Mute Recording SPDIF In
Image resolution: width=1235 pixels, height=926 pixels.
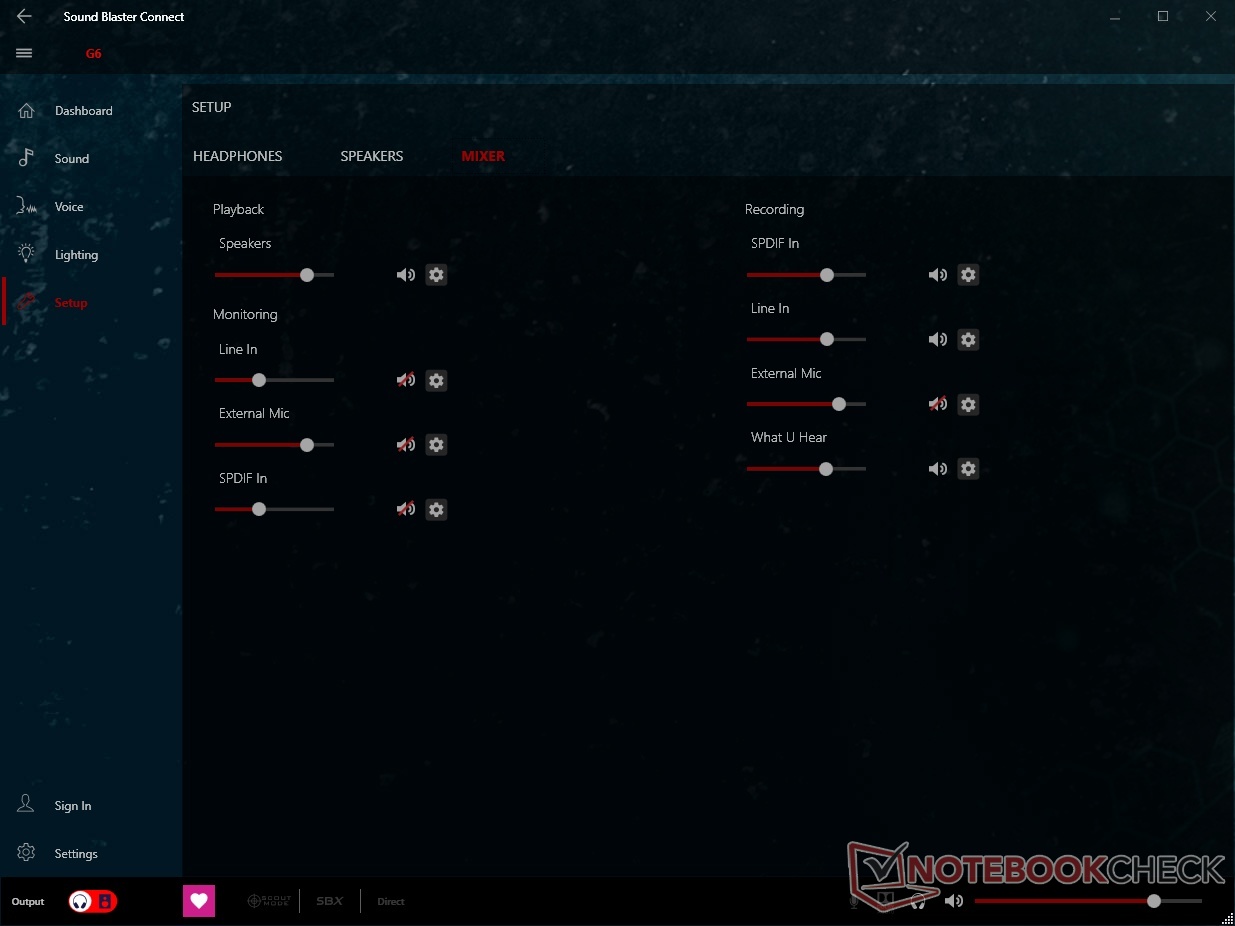click(x=937, y=275)
